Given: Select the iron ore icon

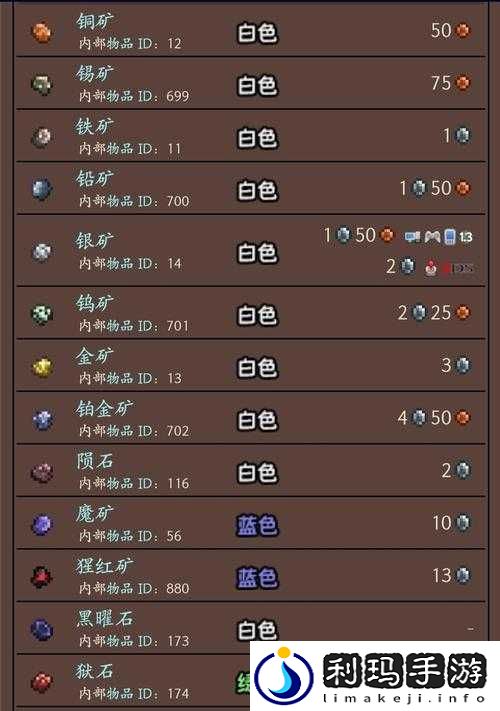Looking at the screenshot, I should (x=41, y=137).
